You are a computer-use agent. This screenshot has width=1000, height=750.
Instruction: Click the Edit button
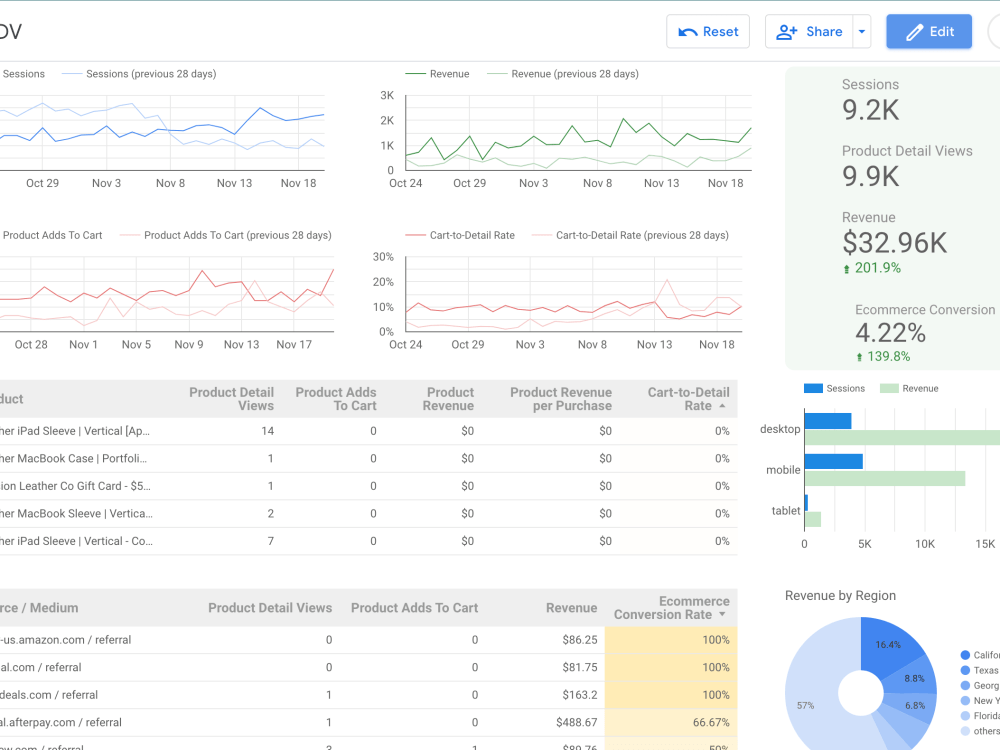[929, 32]
